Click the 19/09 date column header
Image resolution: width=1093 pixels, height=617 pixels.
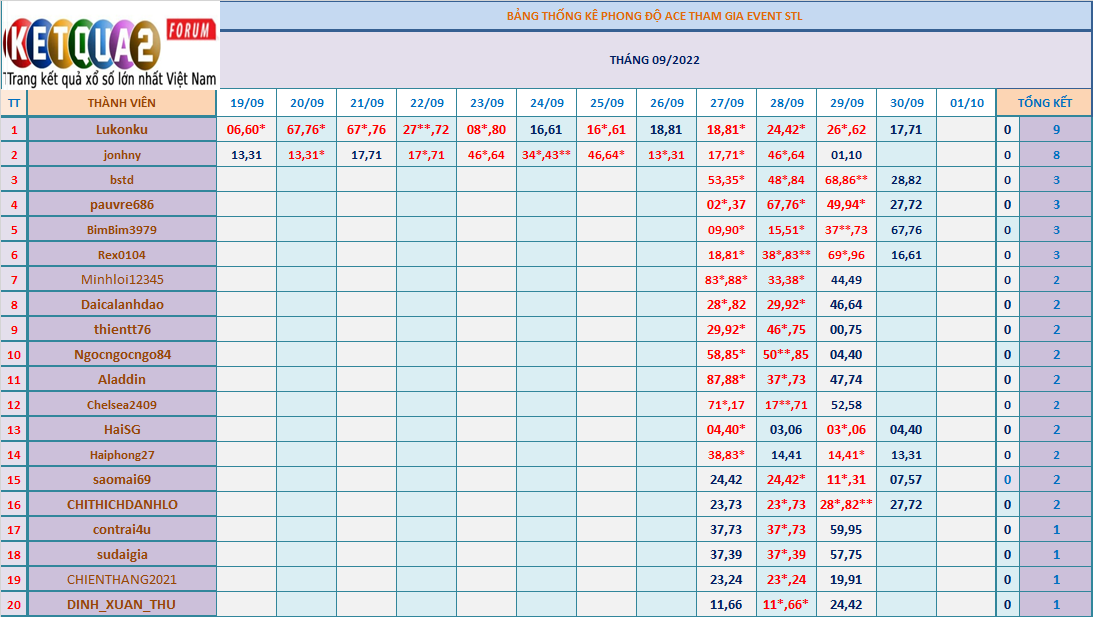247,103
